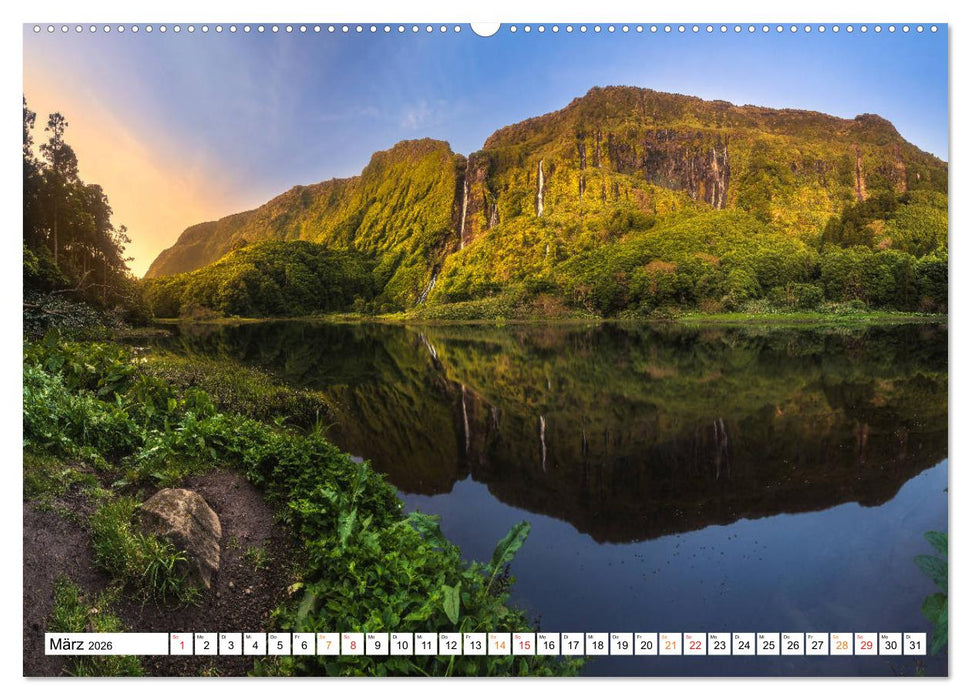Click the red Sunday 8 date cell
This screenshot has width=971, height=700.
352,644
